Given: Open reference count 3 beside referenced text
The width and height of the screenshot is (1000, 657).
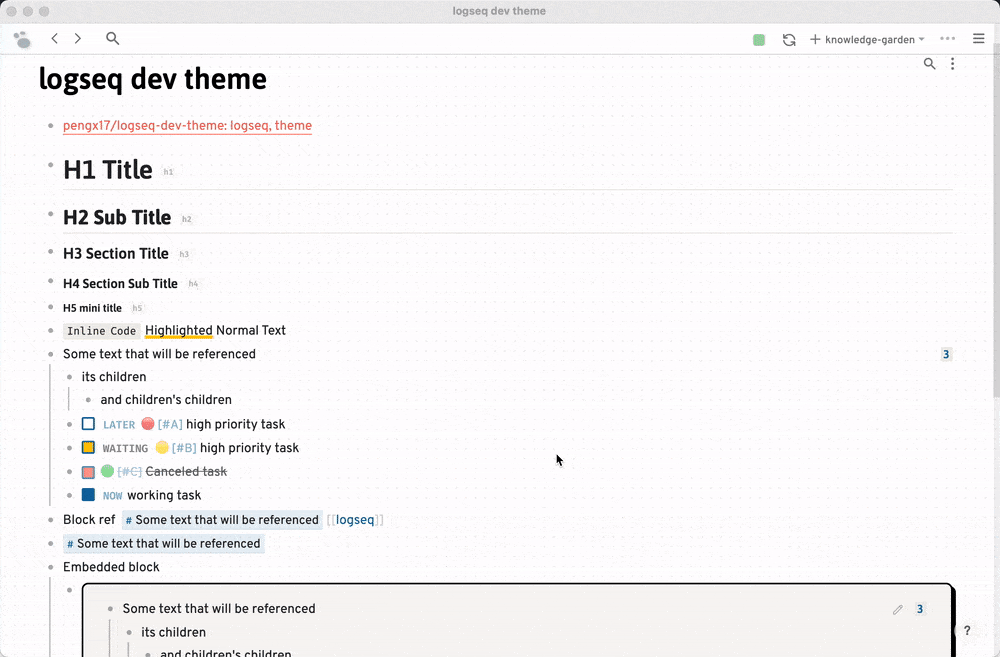Looking at the screenshot, I should tap(946, 354).
